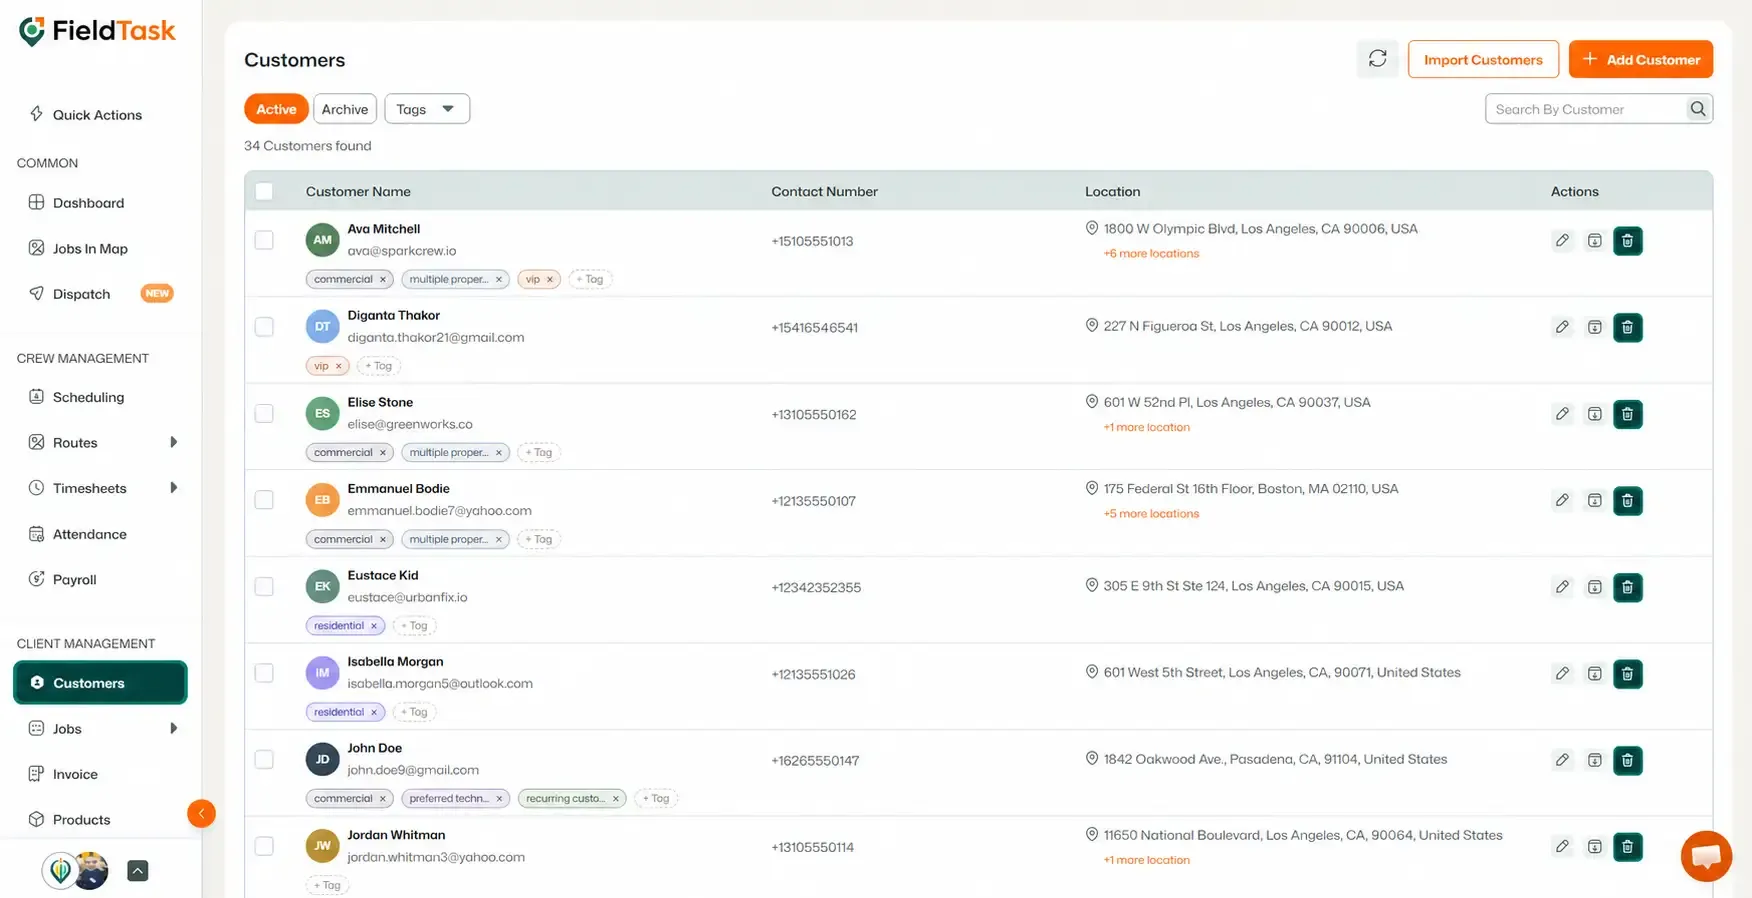Delete Isabella Morgan using the trash icon
Image resolution: width=1752 pixels, height=898 pixels.
coord(1627,674)
